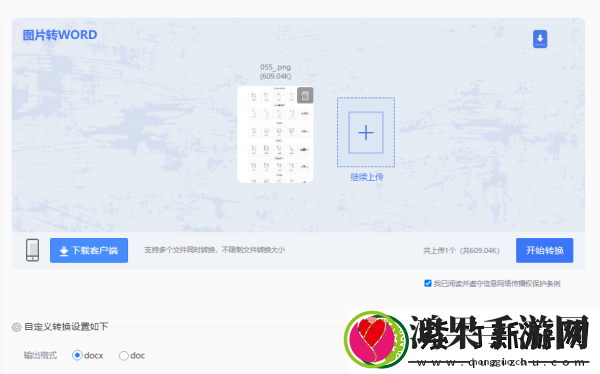Click the 055_.png file name
The width and height of the screenshot is (600, 374).
tap(276, 67)
